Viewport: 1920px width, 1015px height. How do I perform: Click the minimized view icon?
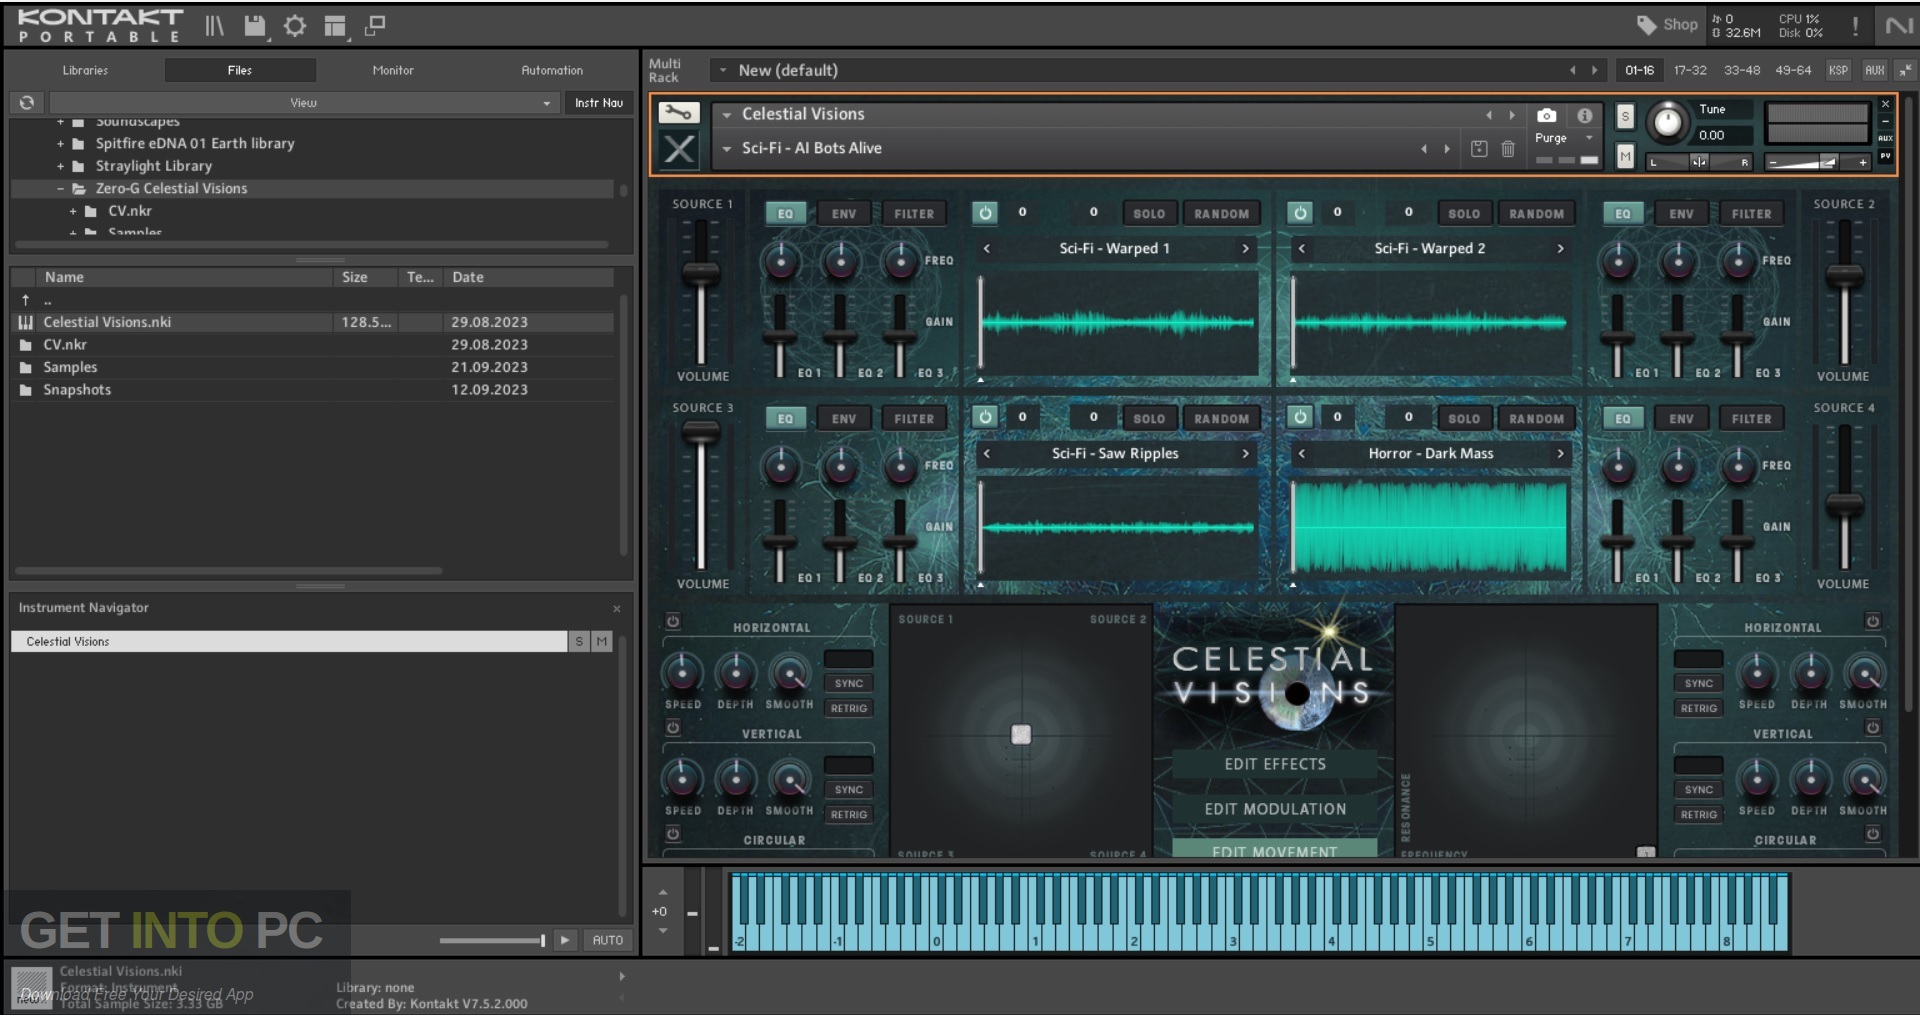[x=375, y=25]
